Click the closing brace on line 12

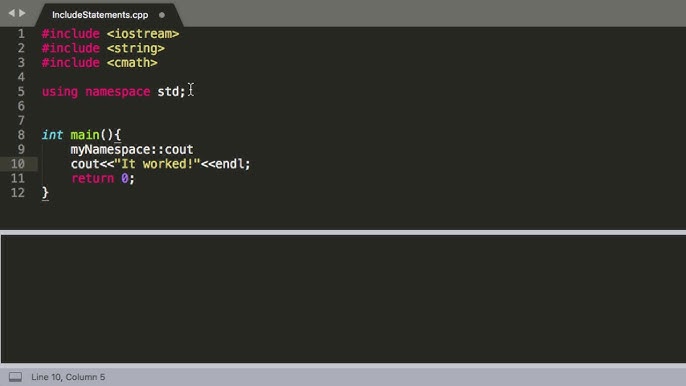click(45, 193)
